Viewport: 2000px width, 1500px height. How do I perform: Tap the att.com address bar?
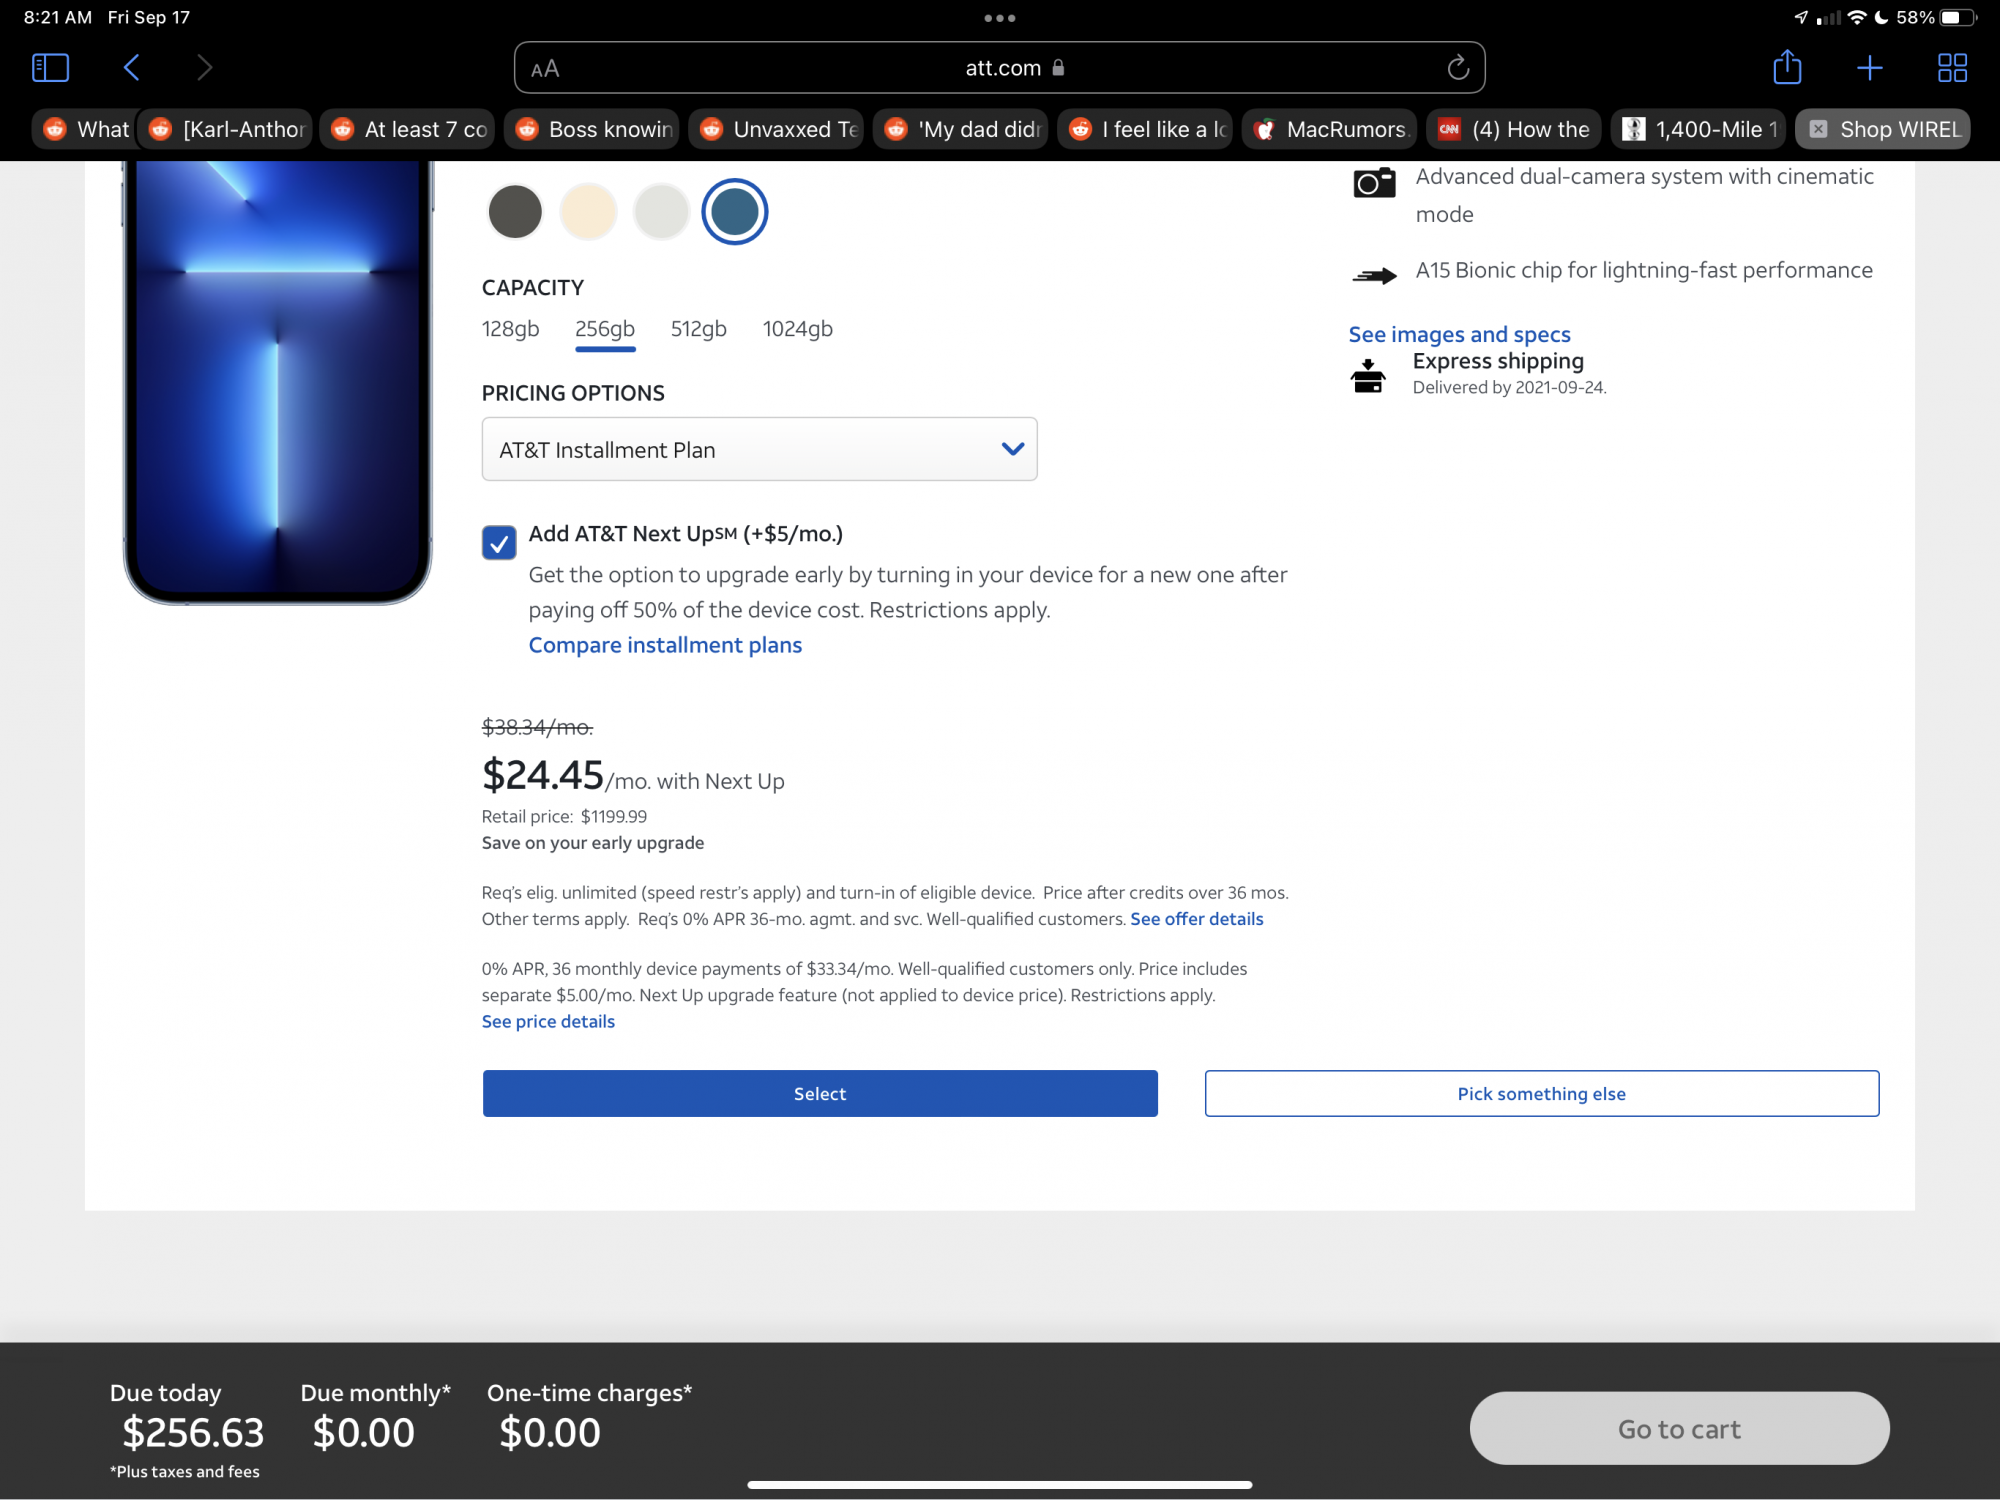(x=1000, y=68)
